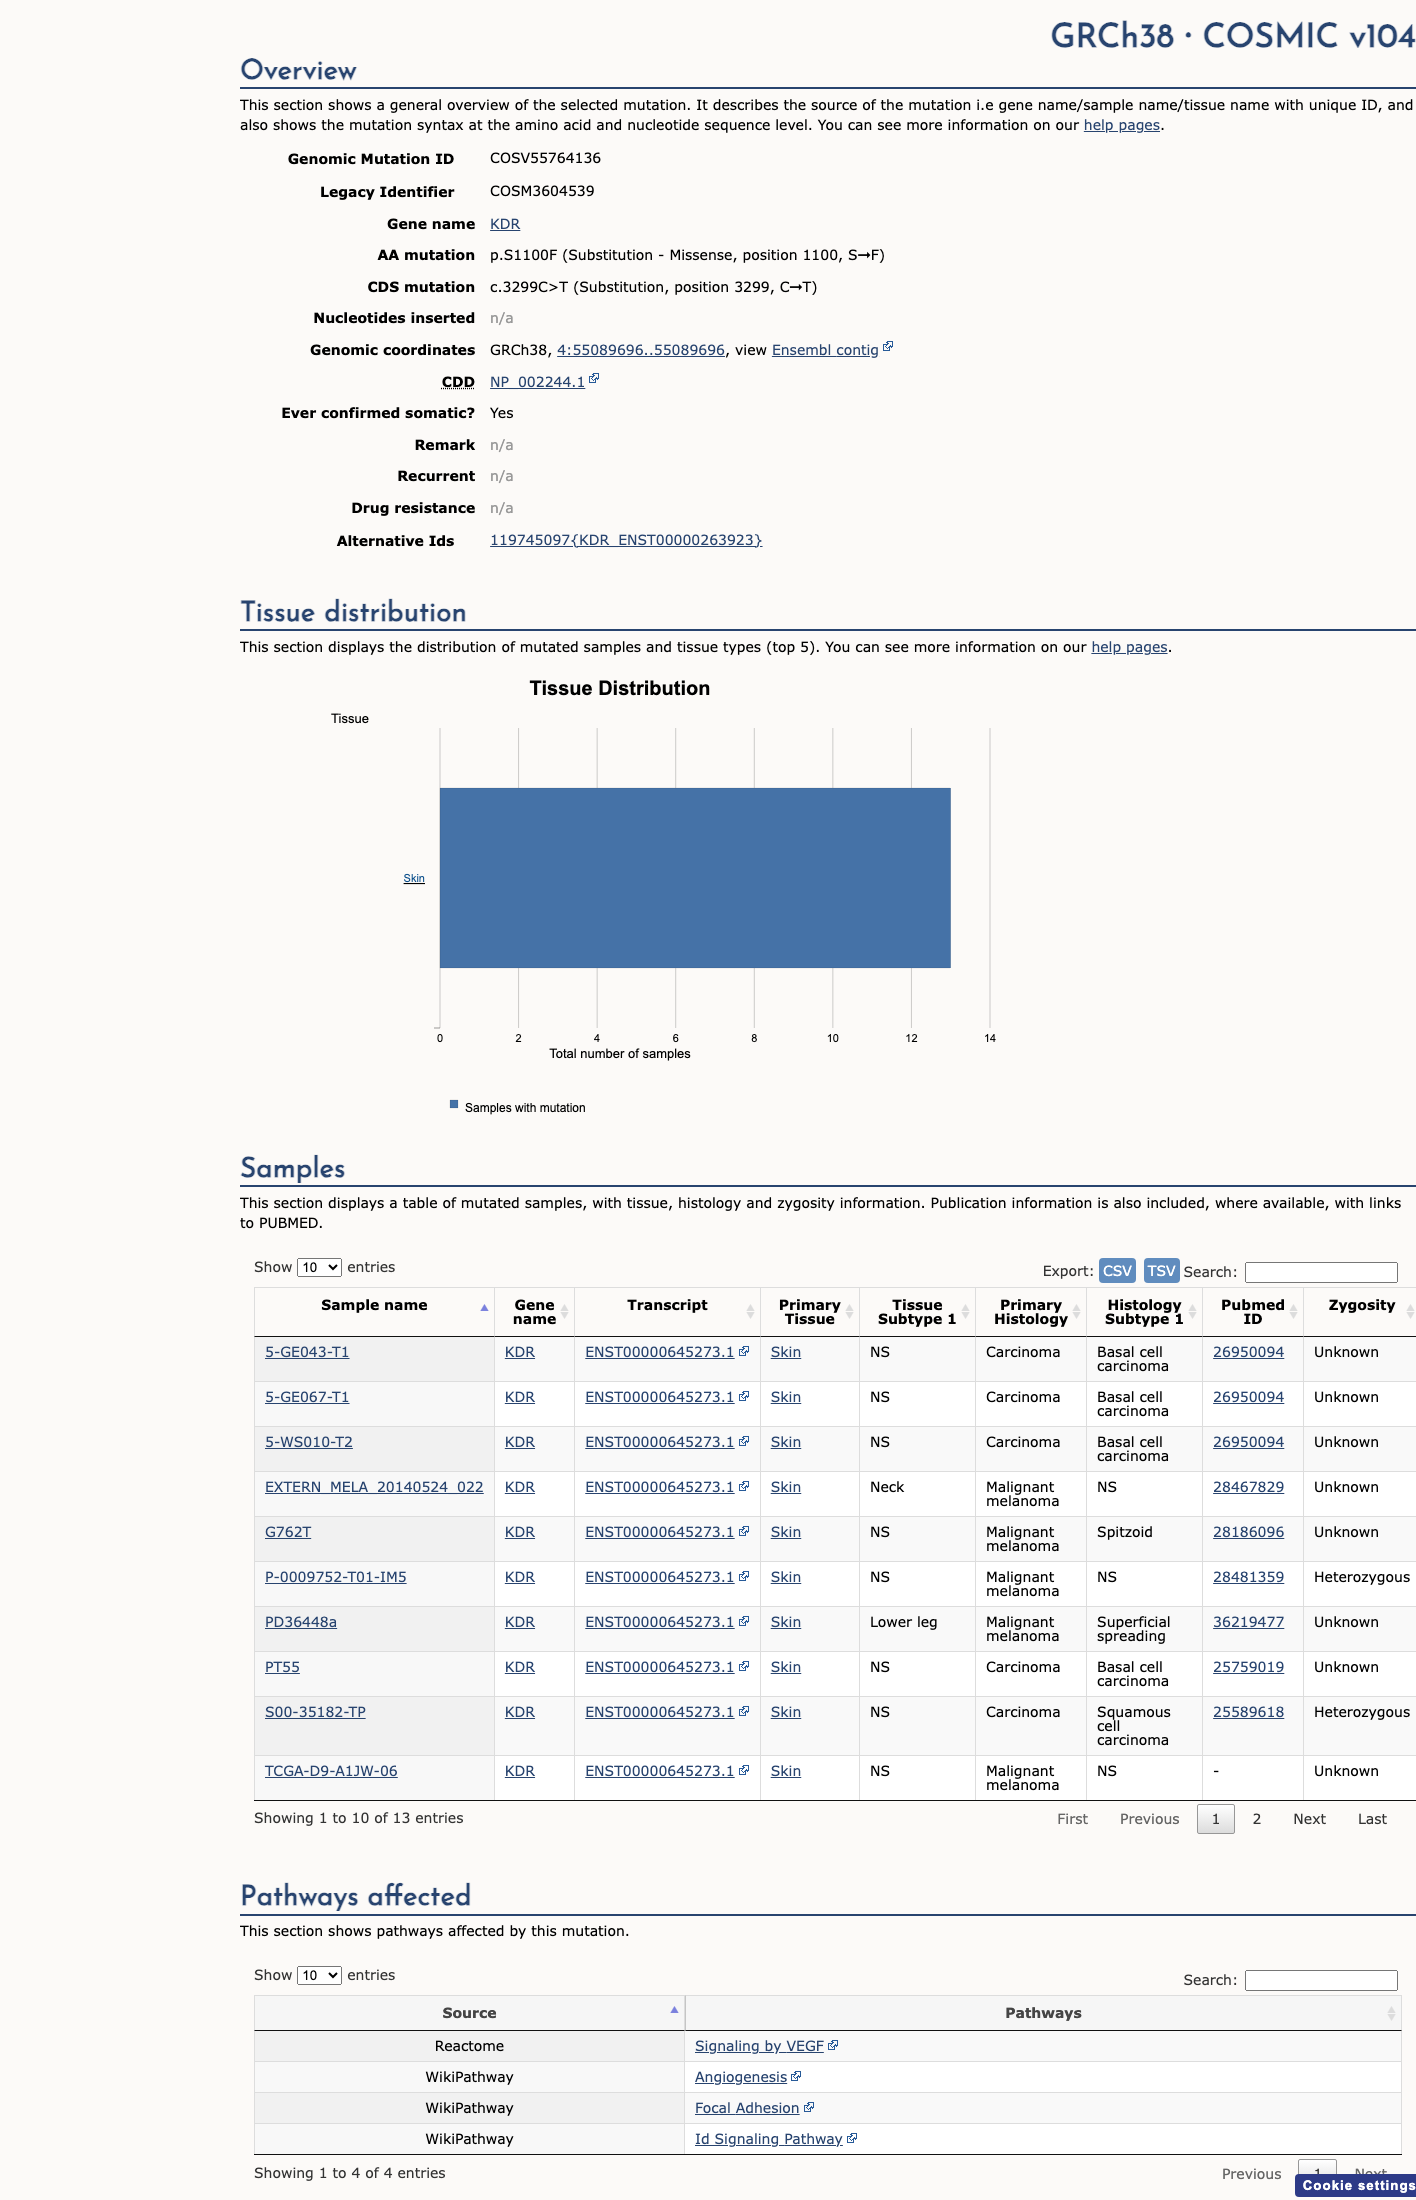View the Ensembl contig link
Screen dimensions: 1416x2200
825,350
